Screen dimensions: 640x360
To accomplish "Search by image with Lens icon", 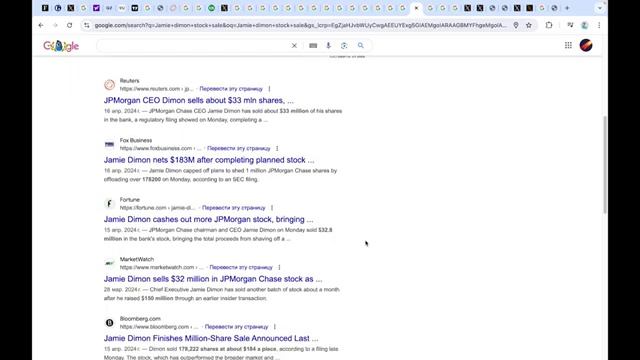I will [x=344, y=46].
